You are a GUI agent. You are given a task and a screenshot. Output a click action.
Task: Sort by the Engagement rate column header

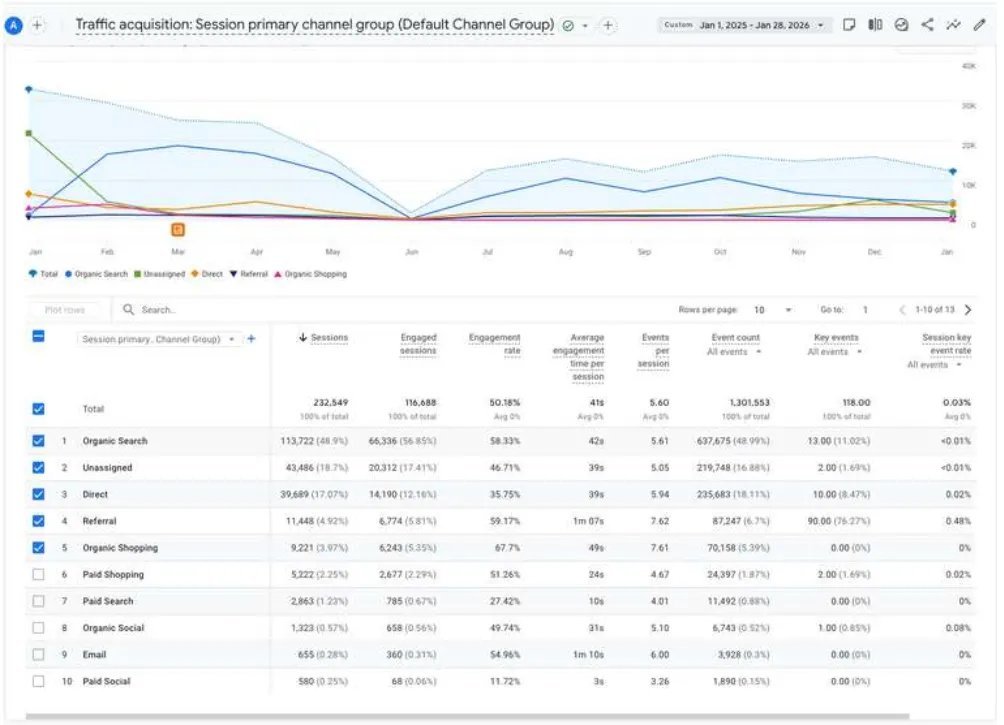click(x=494, y=344)
